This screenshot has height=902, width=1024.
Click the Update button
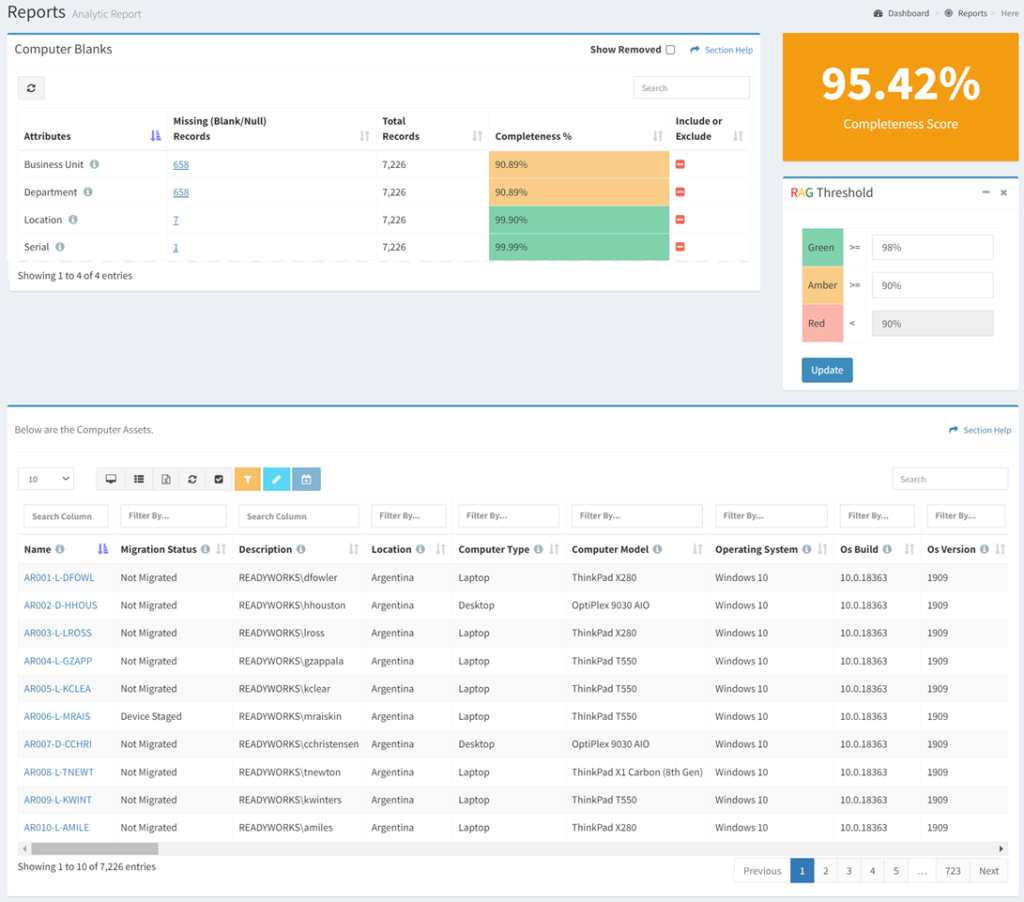pos(827,370)
